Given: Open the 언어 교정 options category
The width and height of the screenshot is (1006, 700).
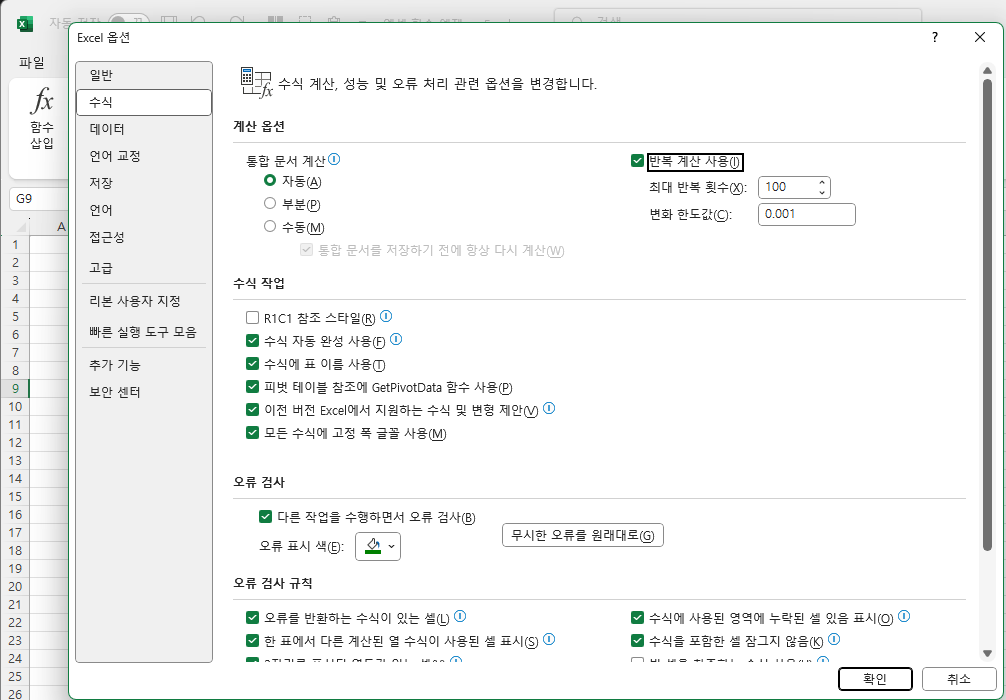Looking at the screenshot, I should click(x=144, y=156).
